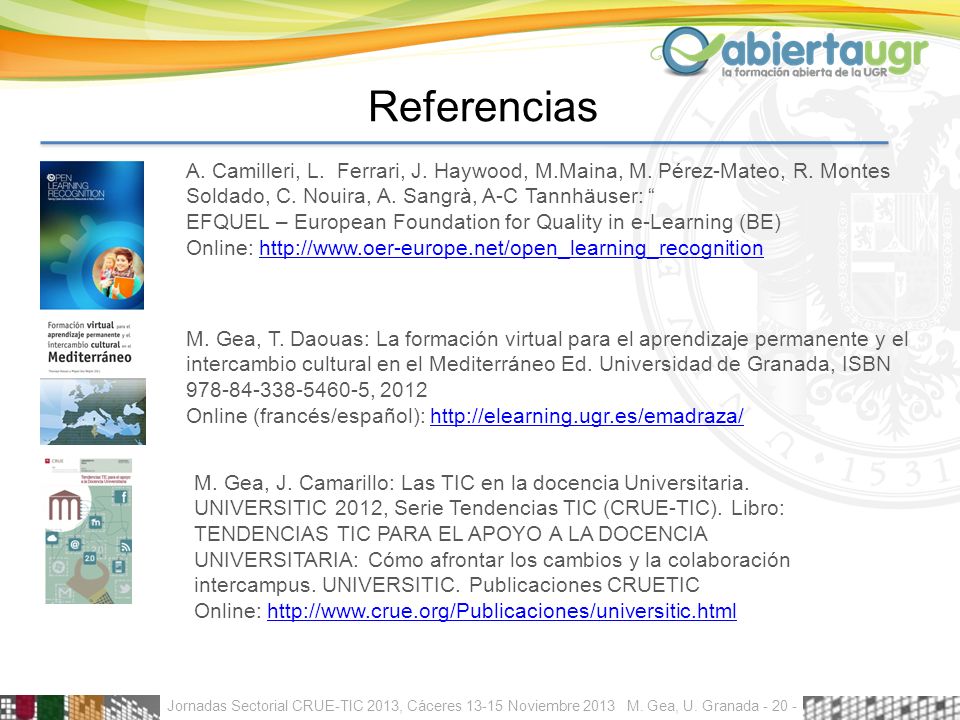This screenshot has width=960, height=720.
Task: Click the Tendencias TIC book cover thumbnail
Action: (89, 531)
